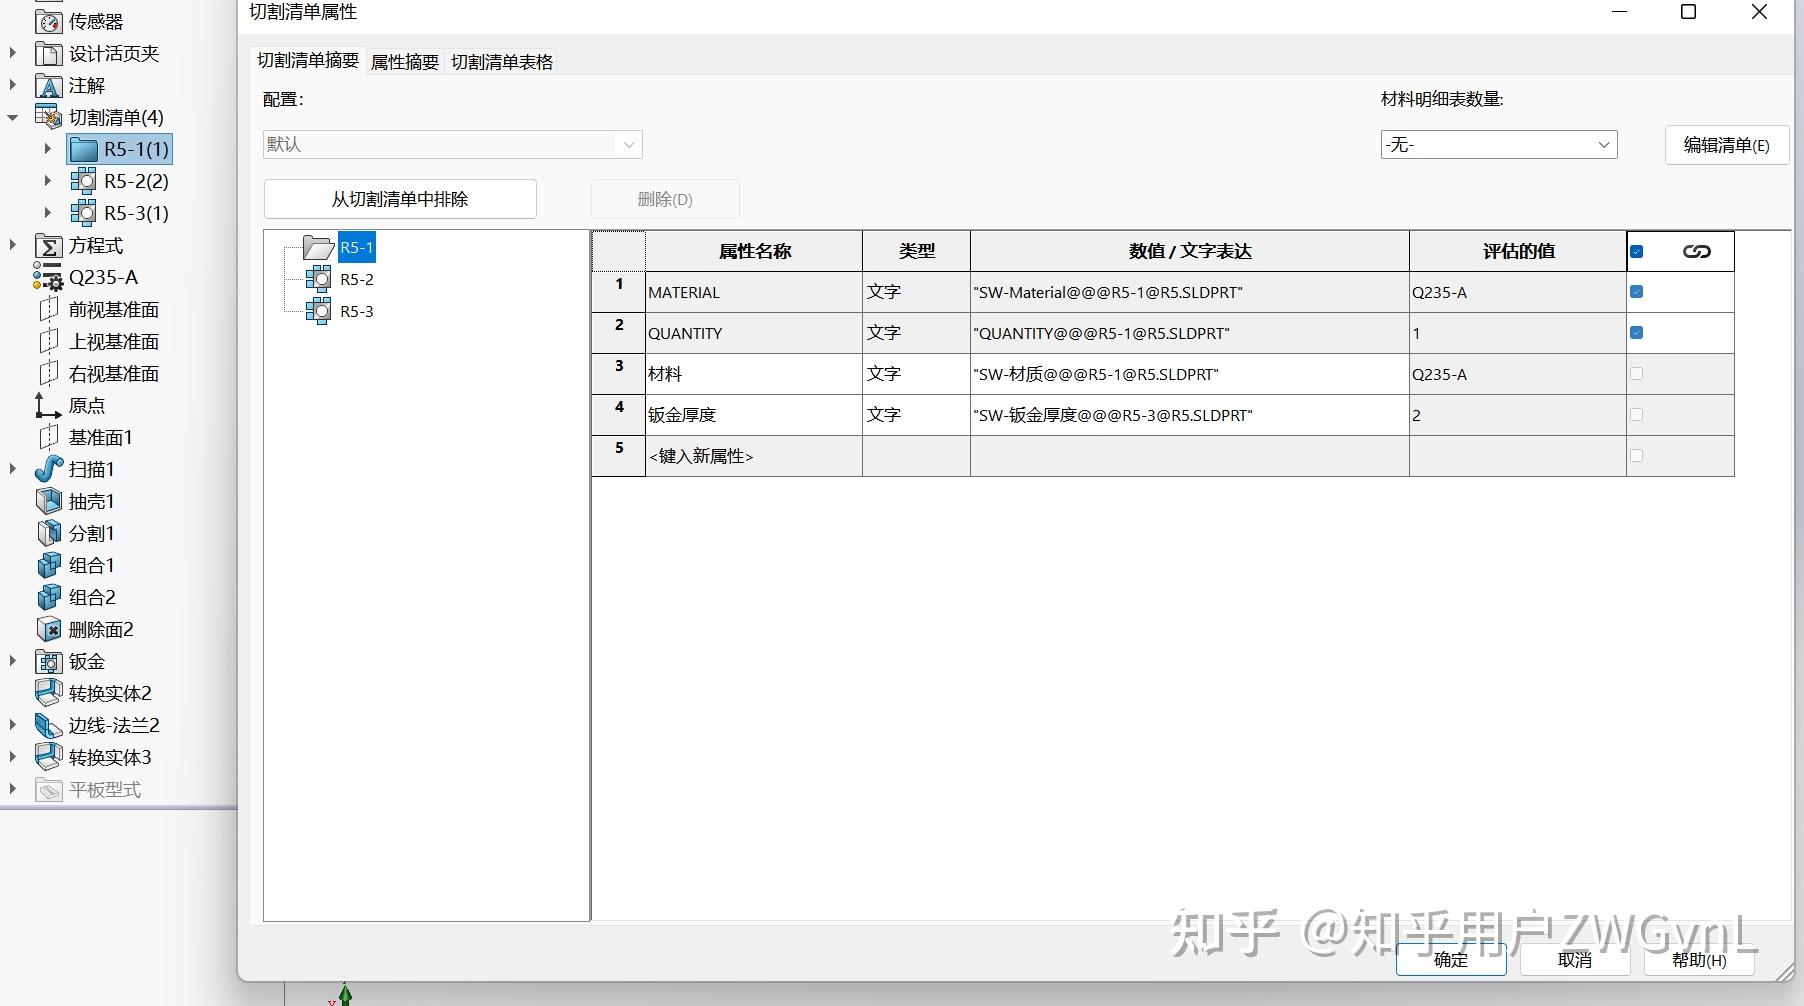Image resolution: width=1804 pixels, height=1006 pixels.
Task: Select the R5-3(1) cut list item icon
Action: (x=84, y=213)
